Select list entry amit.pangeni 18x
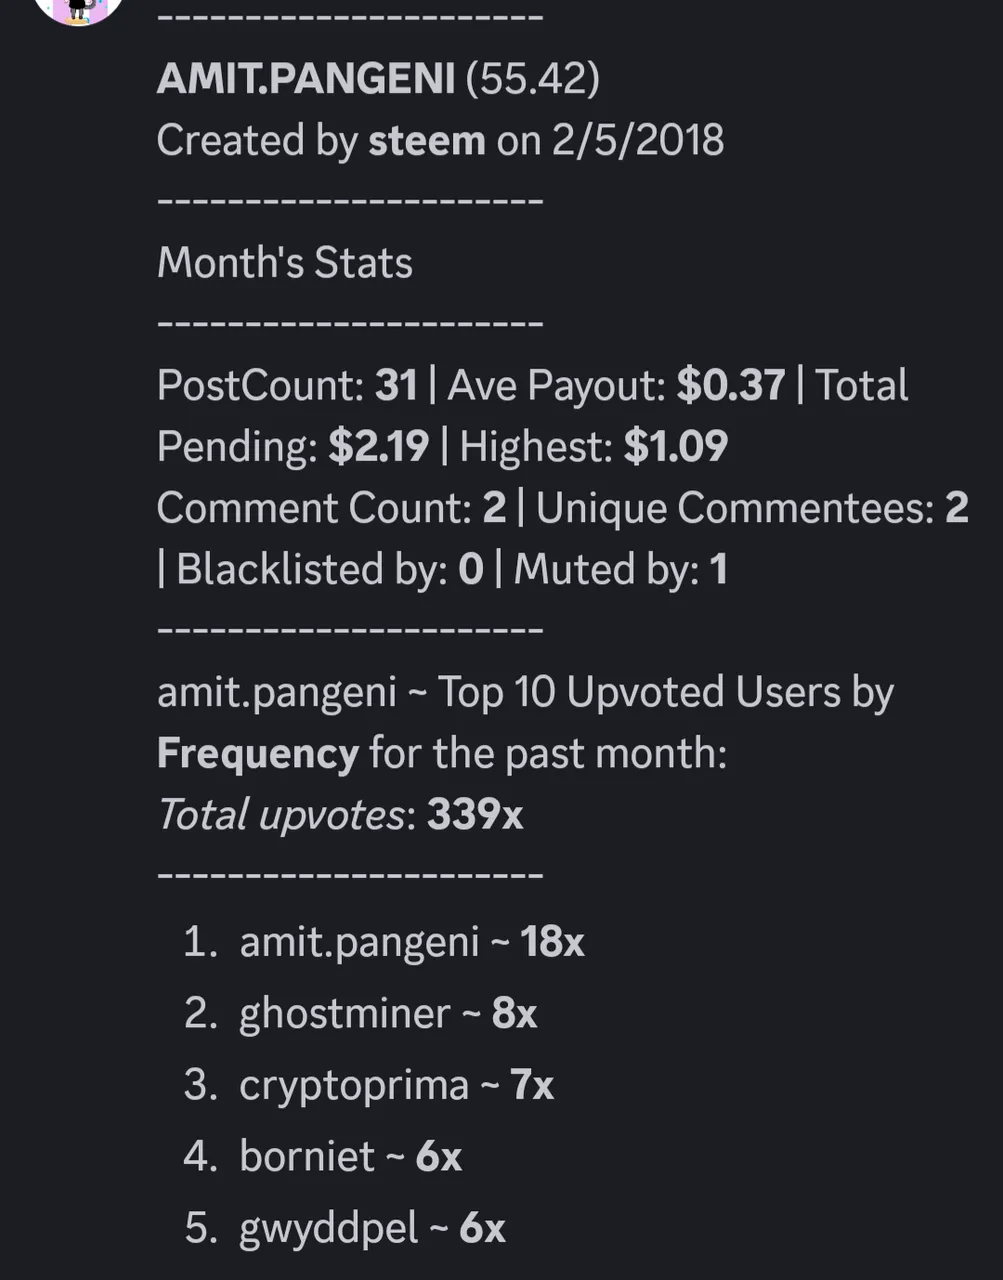 coord(412,942)
